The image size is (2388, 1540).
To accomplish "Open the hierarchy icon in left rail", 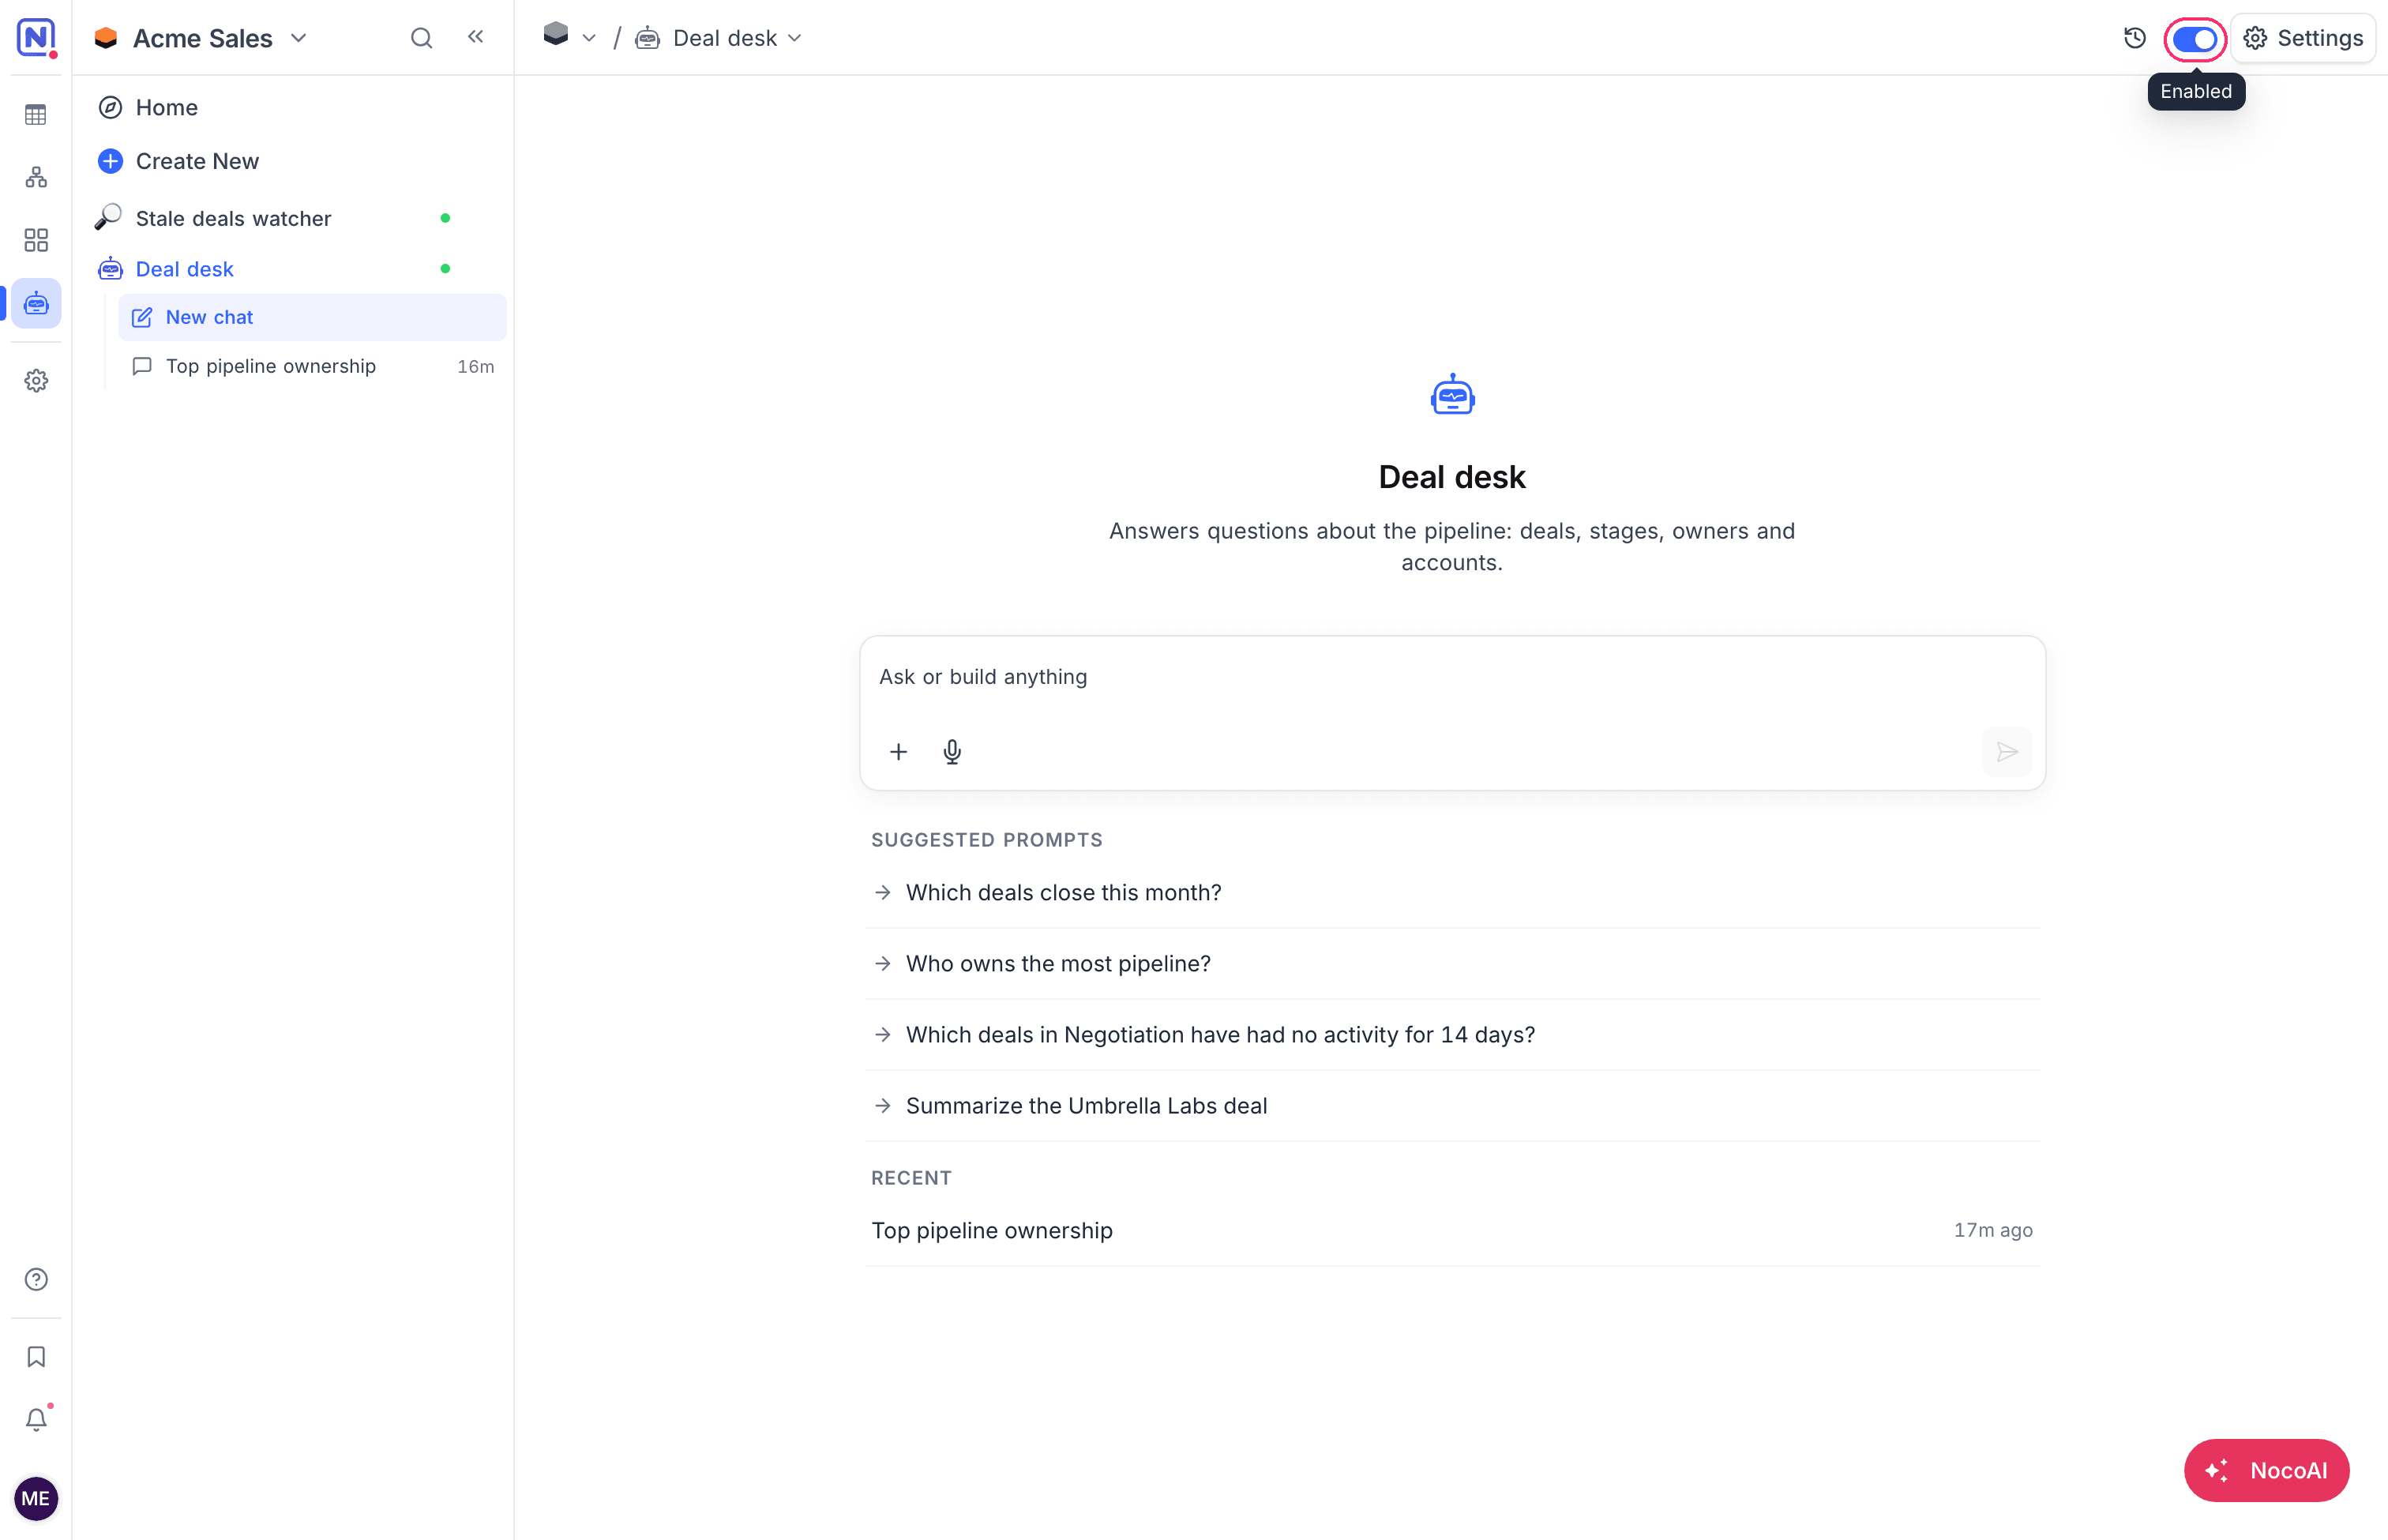I will tap(36, 177).
